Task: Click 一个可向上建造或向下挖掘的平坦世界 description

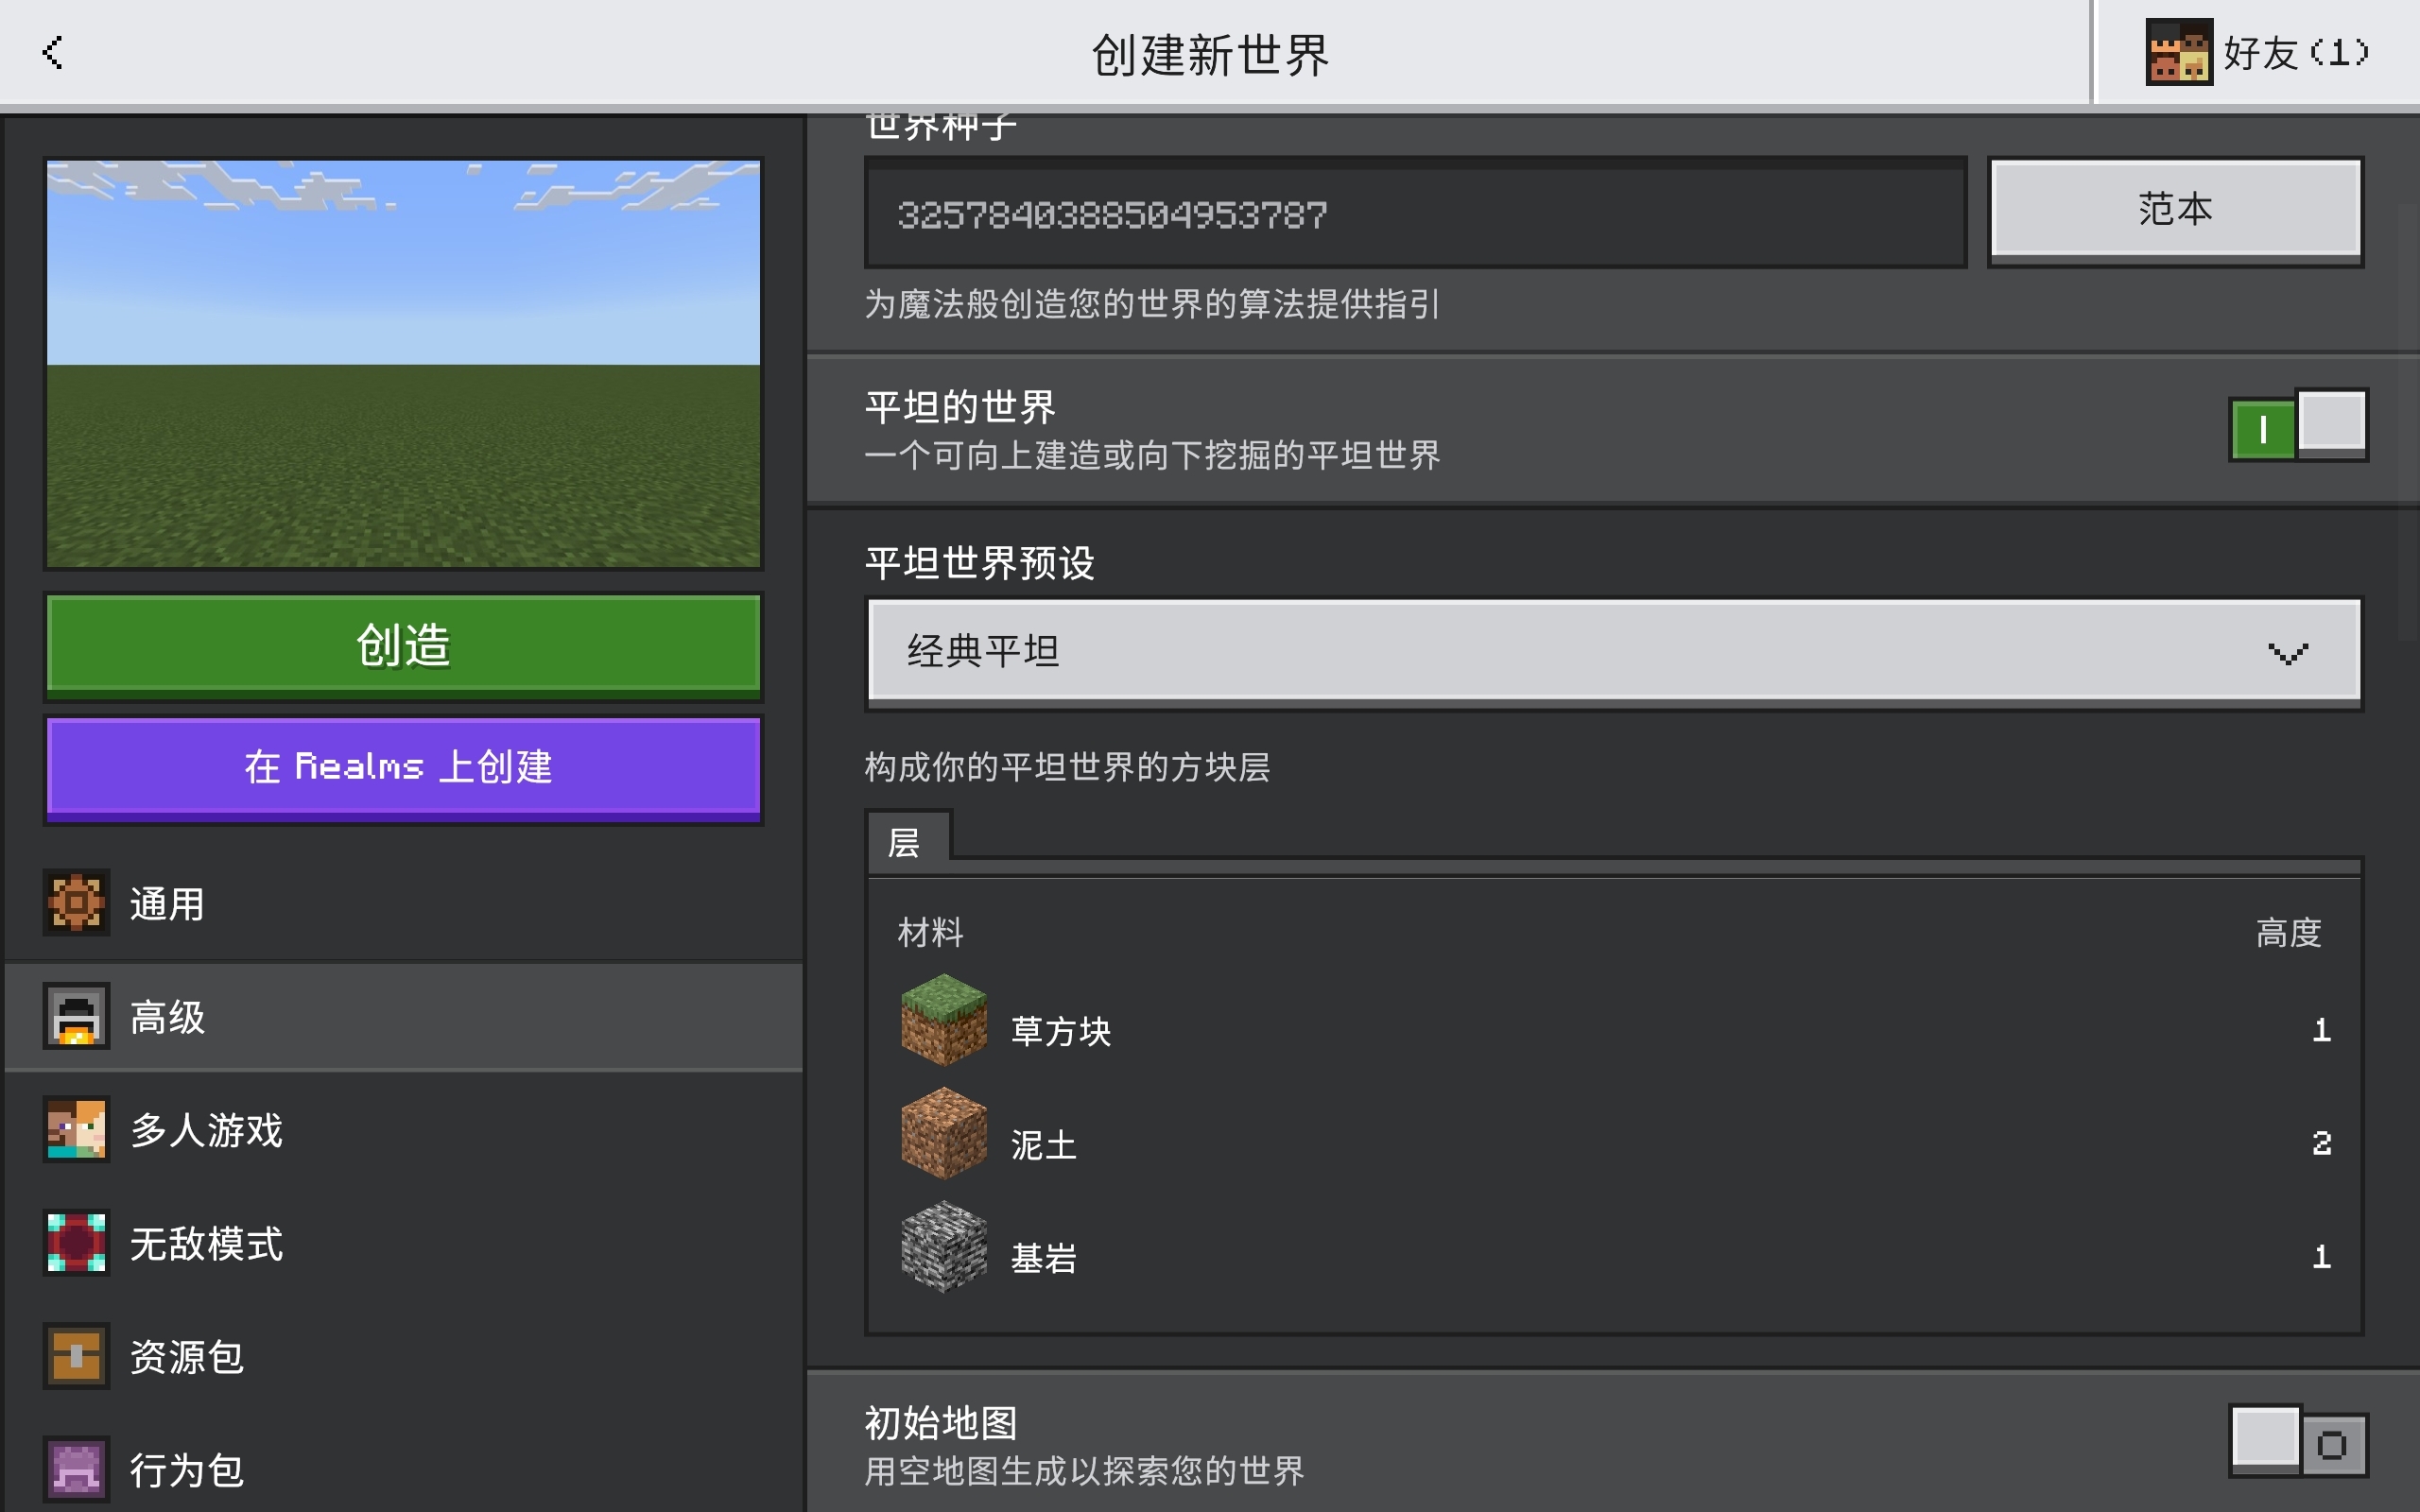Action: [1152, 455]
